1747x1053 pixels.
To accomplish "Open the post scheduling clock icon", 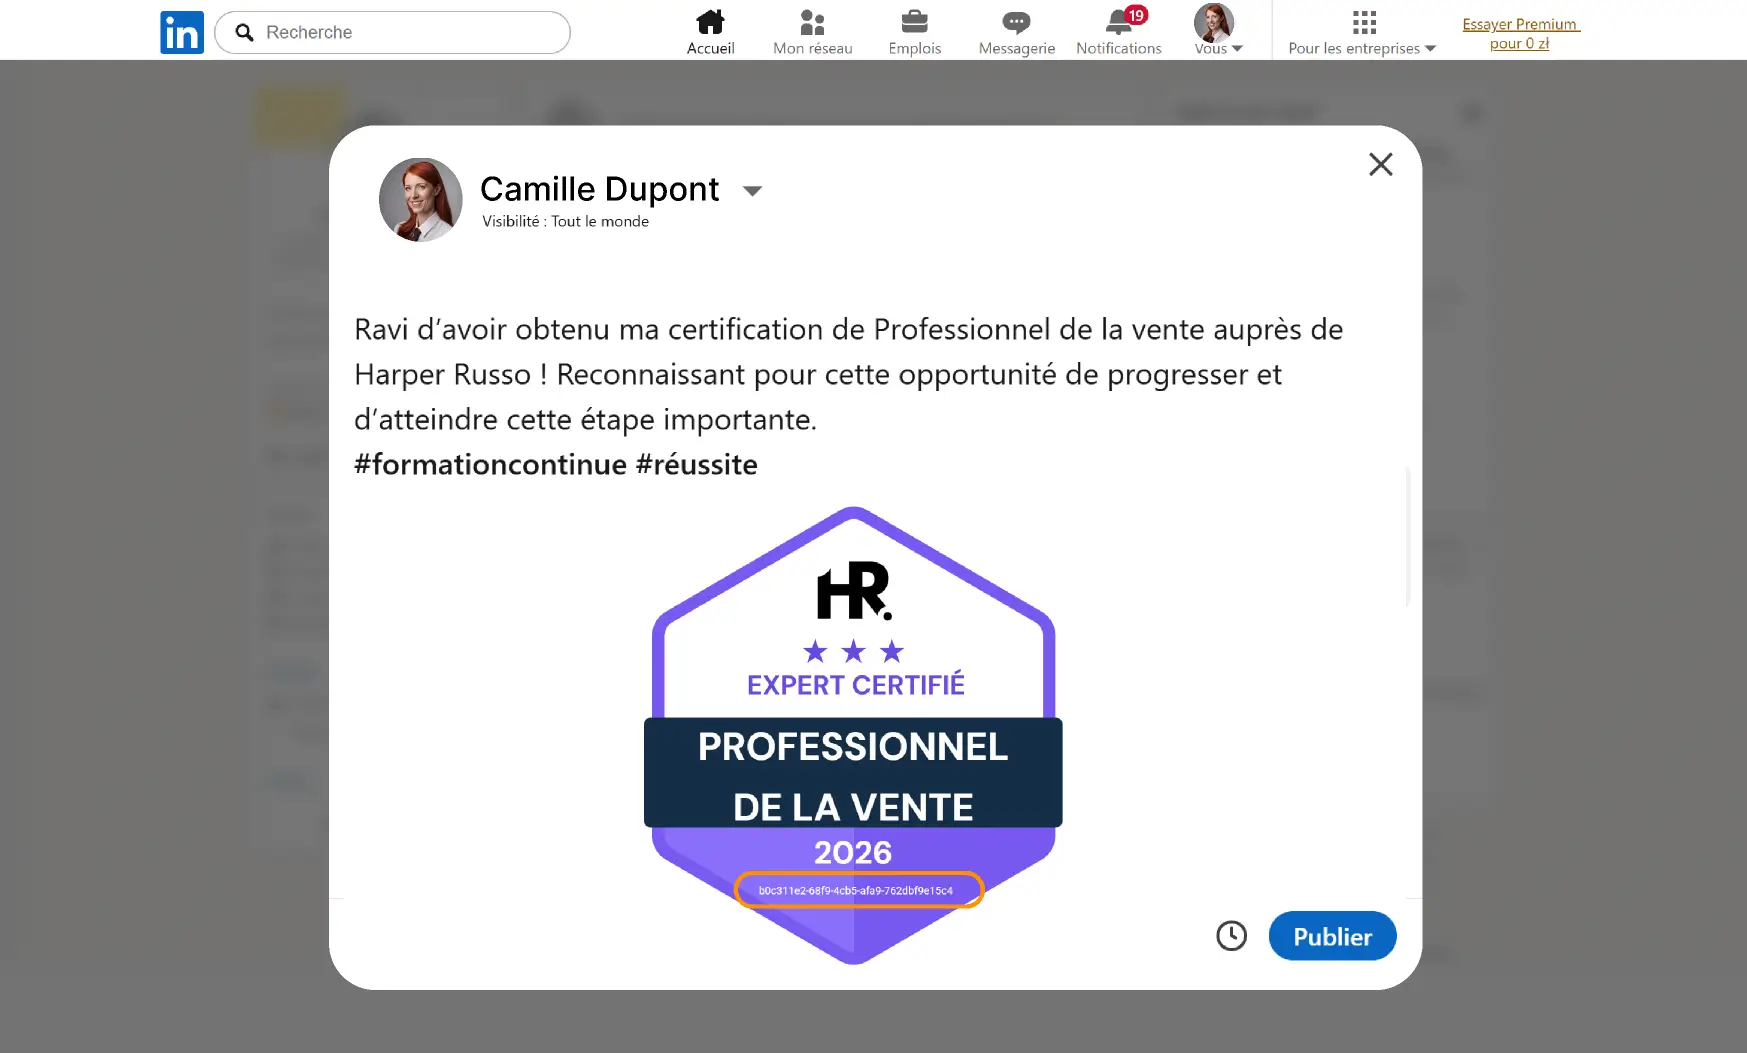I will coord(1231,936).
